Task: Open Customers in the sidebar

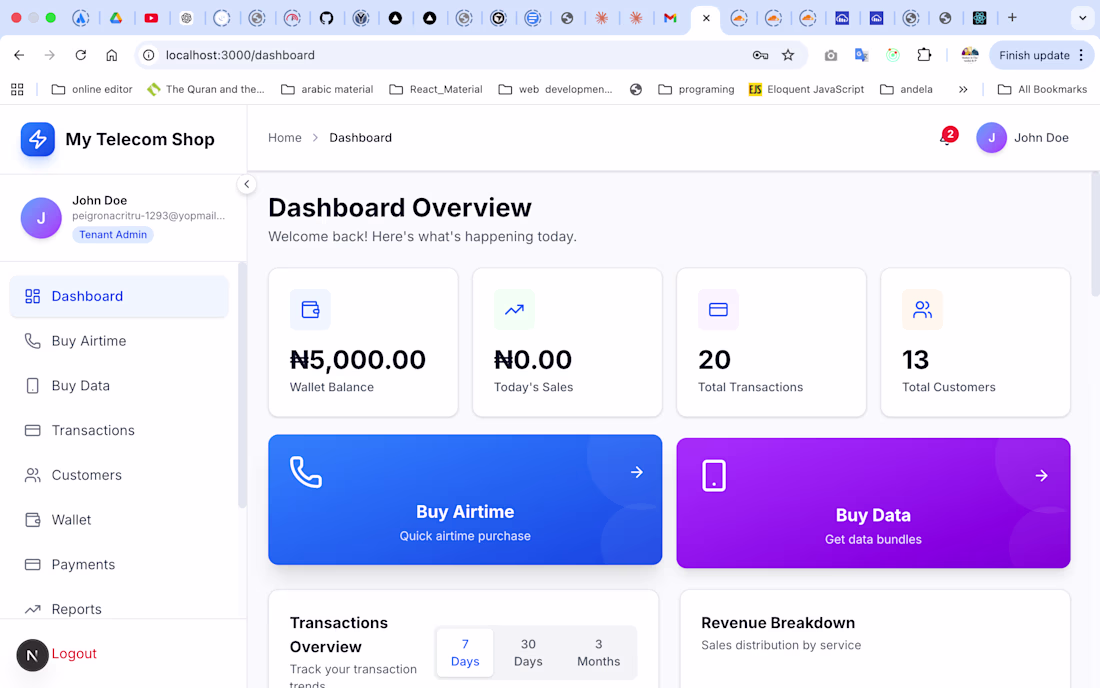Action: tap(119, 475)
